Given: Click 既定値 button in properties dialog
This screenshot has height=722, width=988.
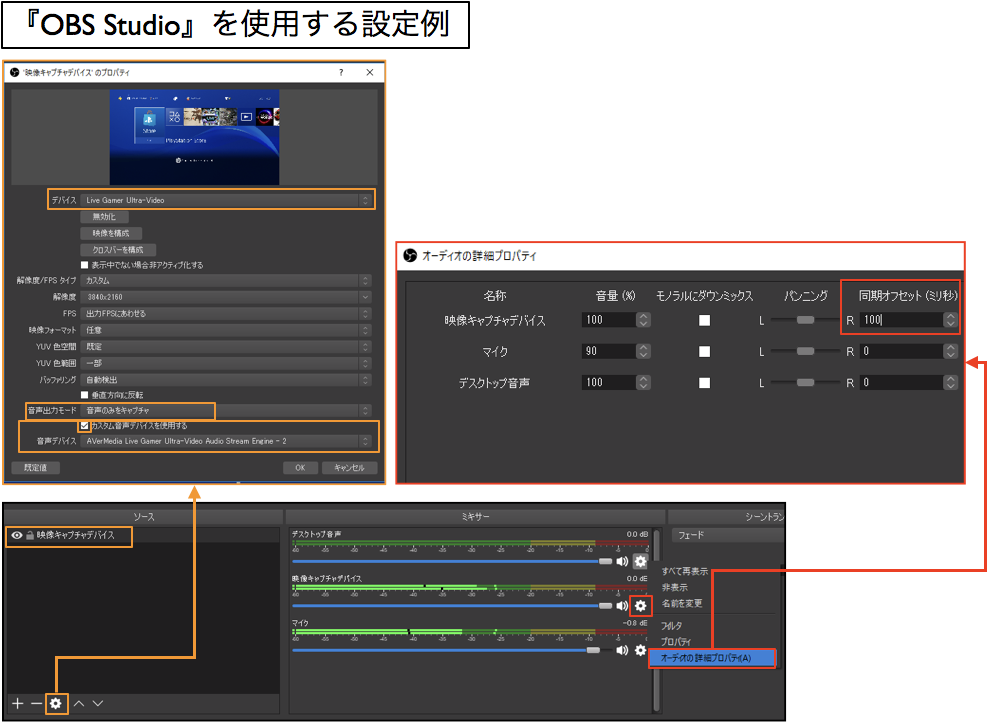Looking at the screenshot, I should pyautogui.click(x=35, y=467).
